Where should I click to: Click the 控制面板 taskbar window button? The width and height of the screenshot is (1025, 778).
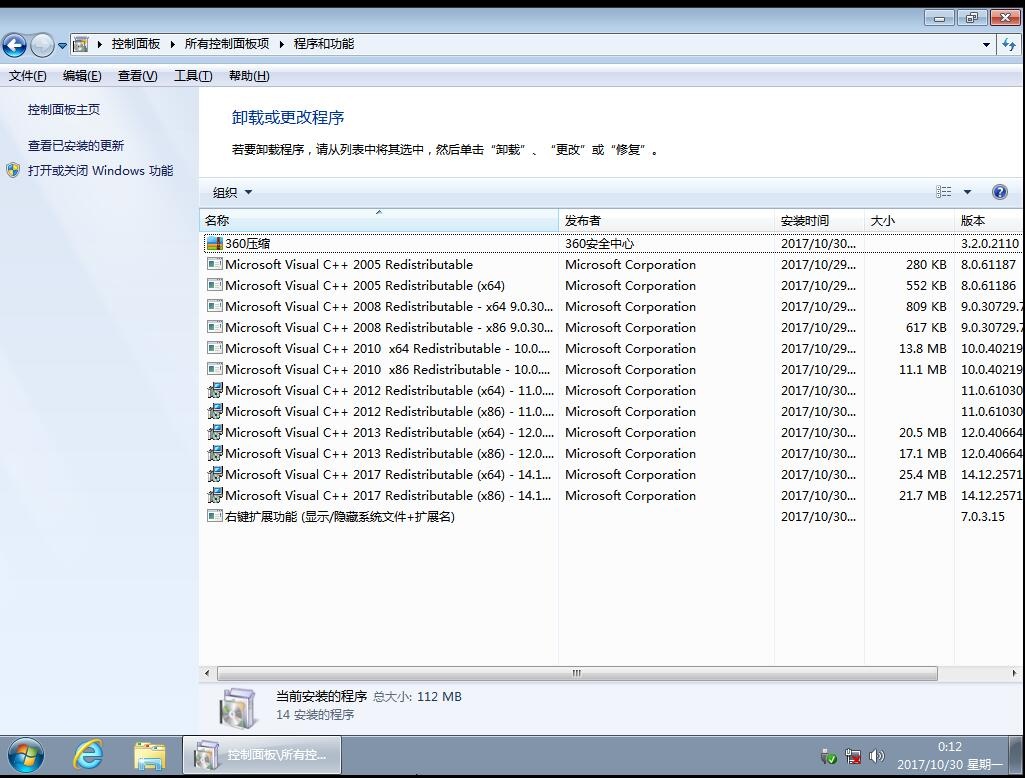tap(261, 756)
